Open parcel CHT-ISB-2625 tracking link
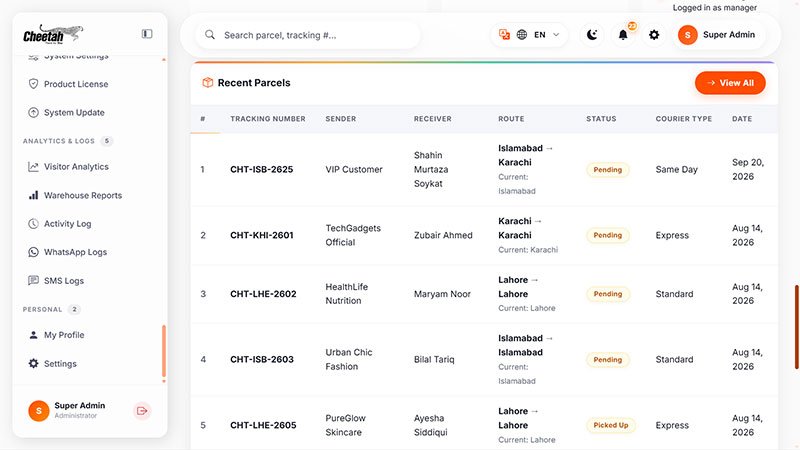 (261, 169)
